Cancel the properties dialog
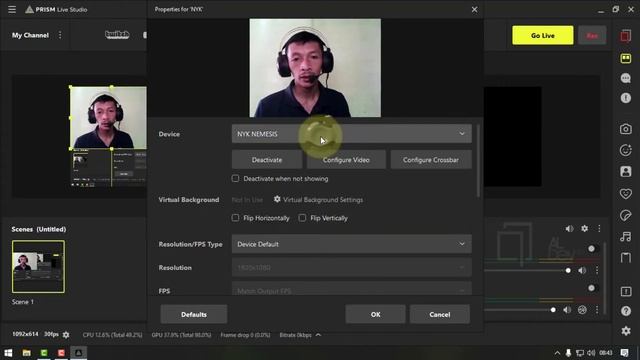Screen dimensions: 640x360 (x=440, y=314)
